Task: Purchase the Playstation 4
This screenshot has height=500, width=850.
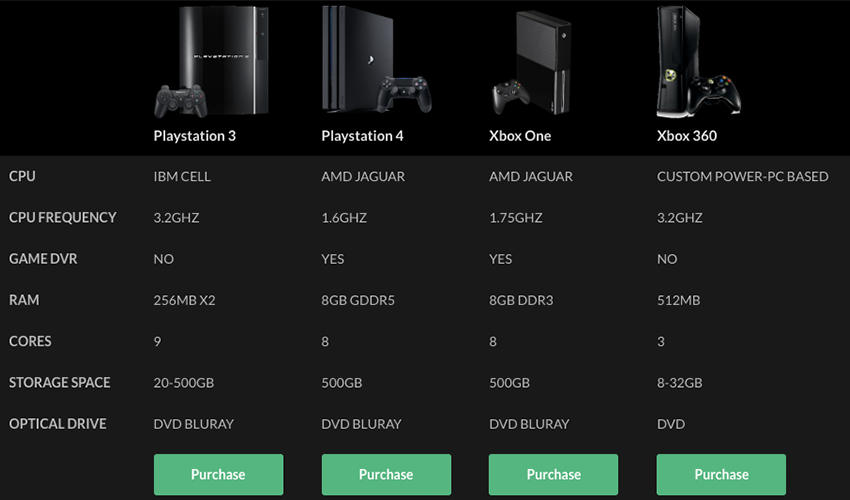Action: (386, 475)
